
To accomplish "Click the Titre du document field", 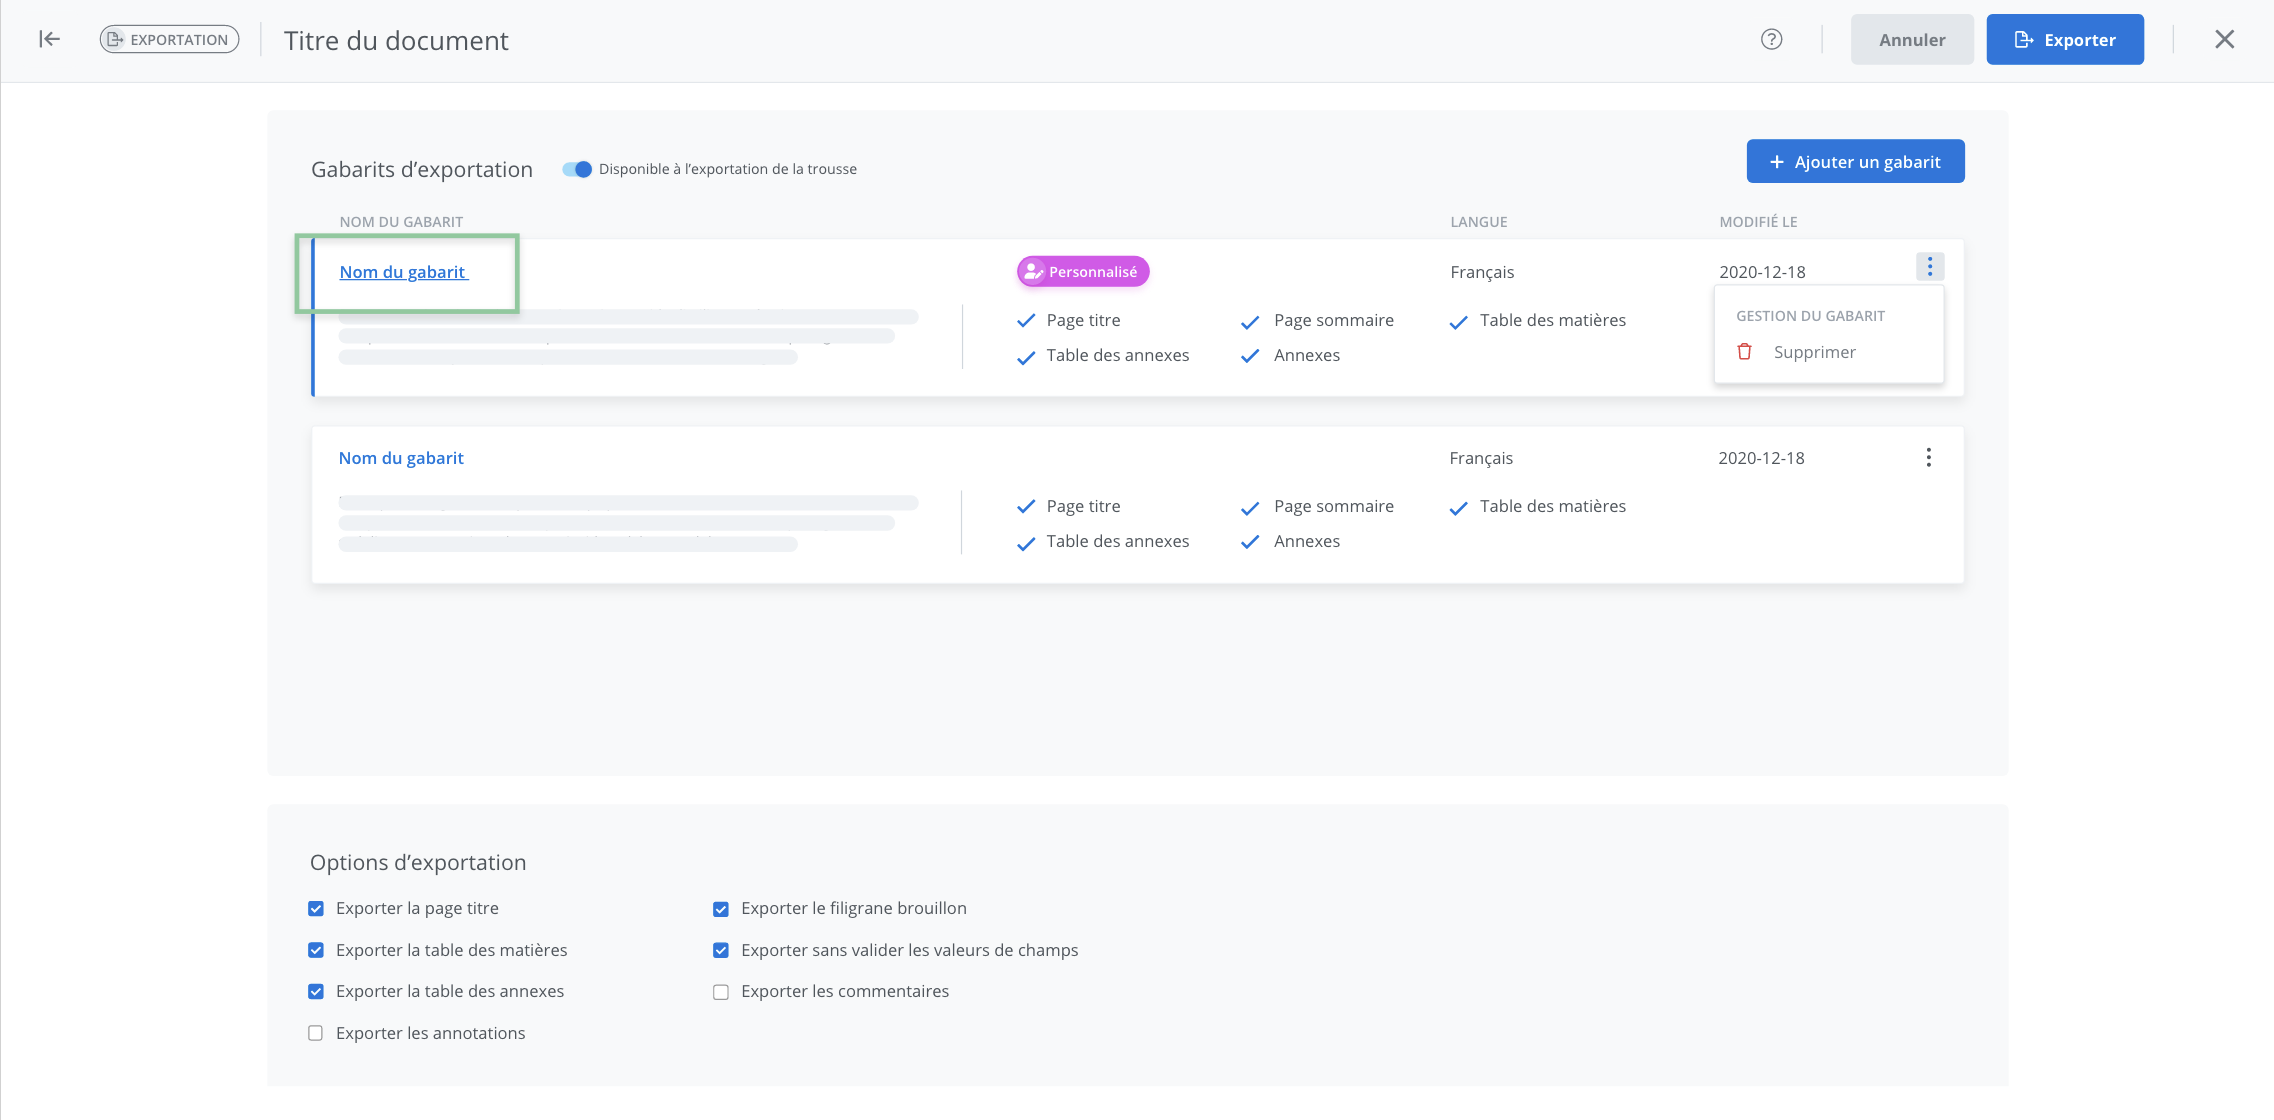I will click(x=396, y=41).
